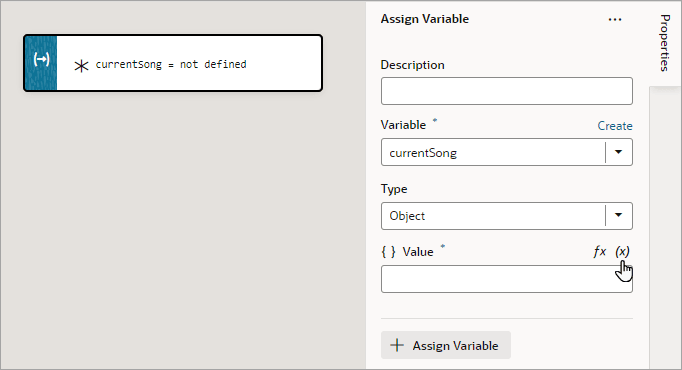Click the Assign Variable panel heading
Viewport: 682px width, 370px height.
[425, 19]
